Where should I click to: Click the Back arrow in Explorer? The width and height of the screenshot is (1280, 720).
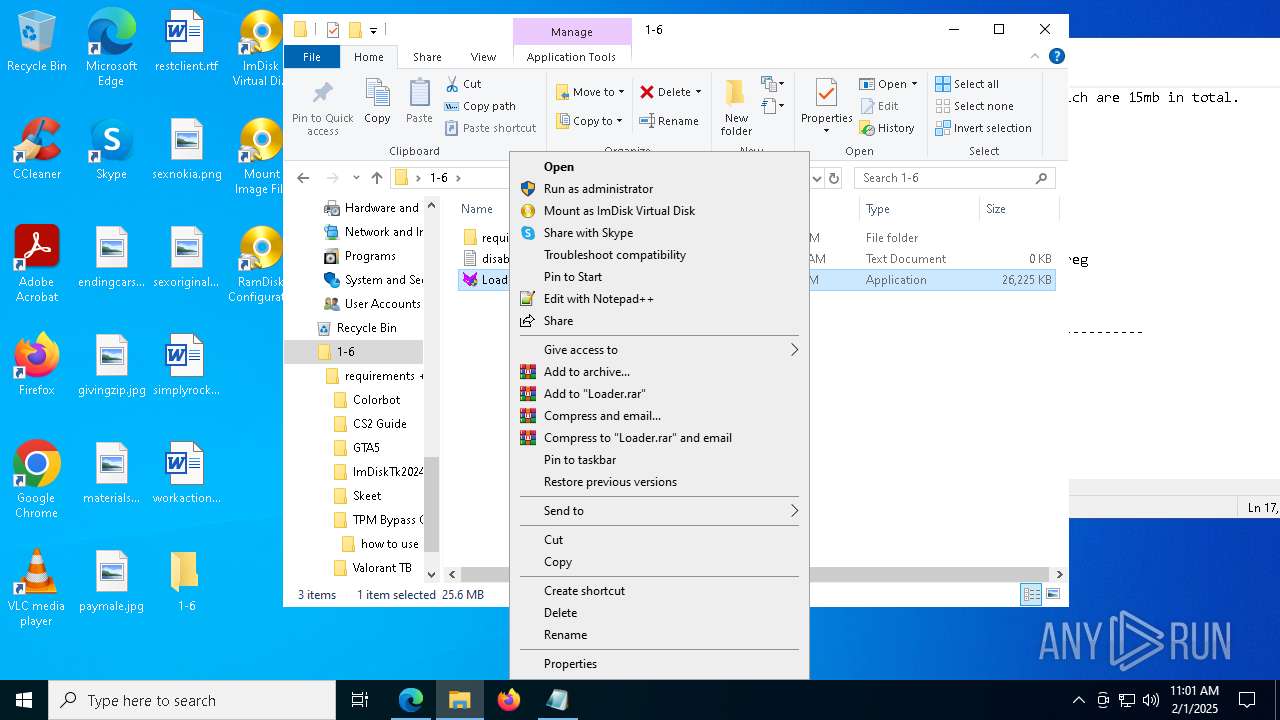coord(303,178)
